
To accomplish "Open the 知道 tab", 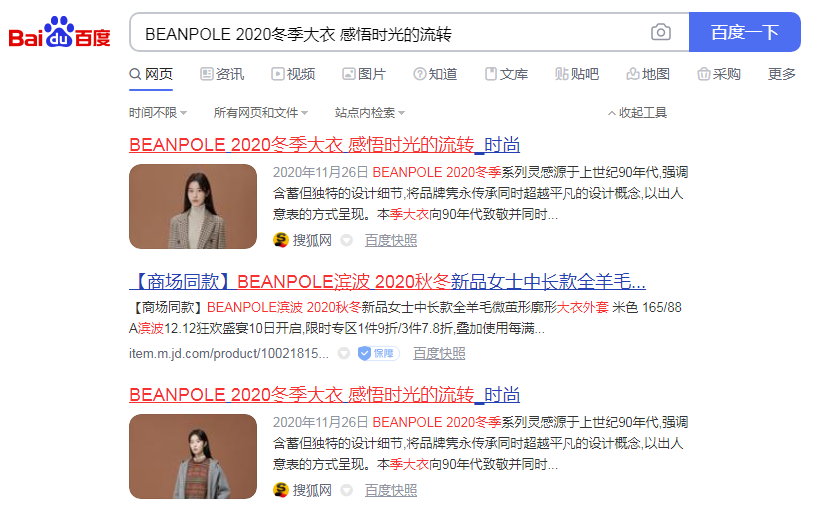I will pos(435,74).
